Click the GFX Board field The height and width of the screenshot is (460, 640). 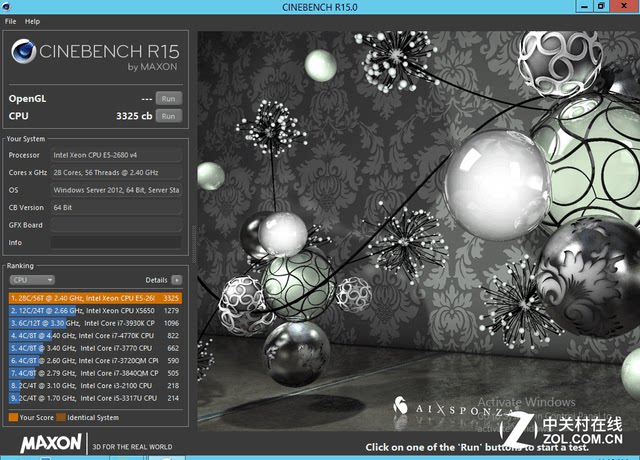pos(116,225)
